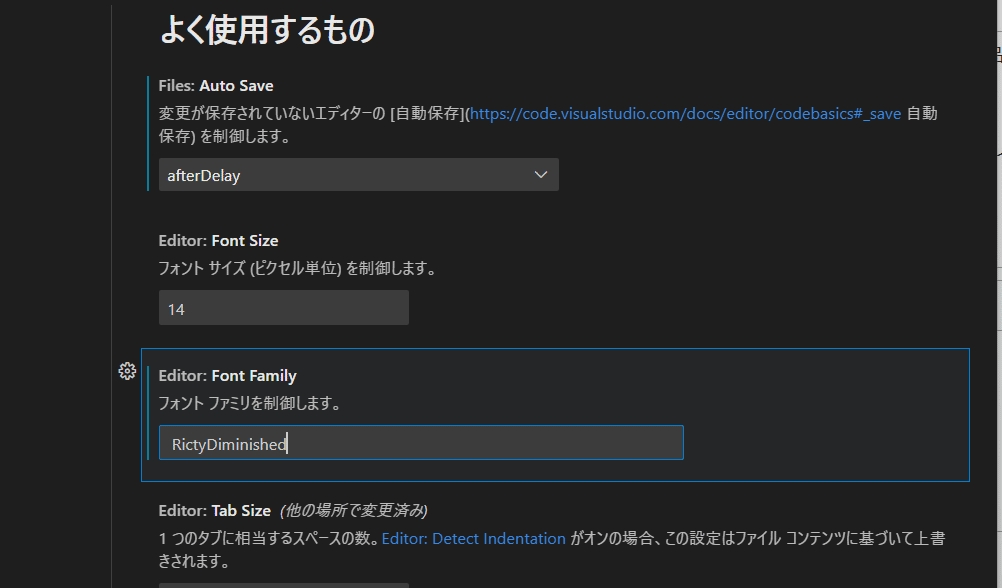Click the Font Family RictyDiminished text field
The image size is (1002, 588).
(x=421, y=443)
